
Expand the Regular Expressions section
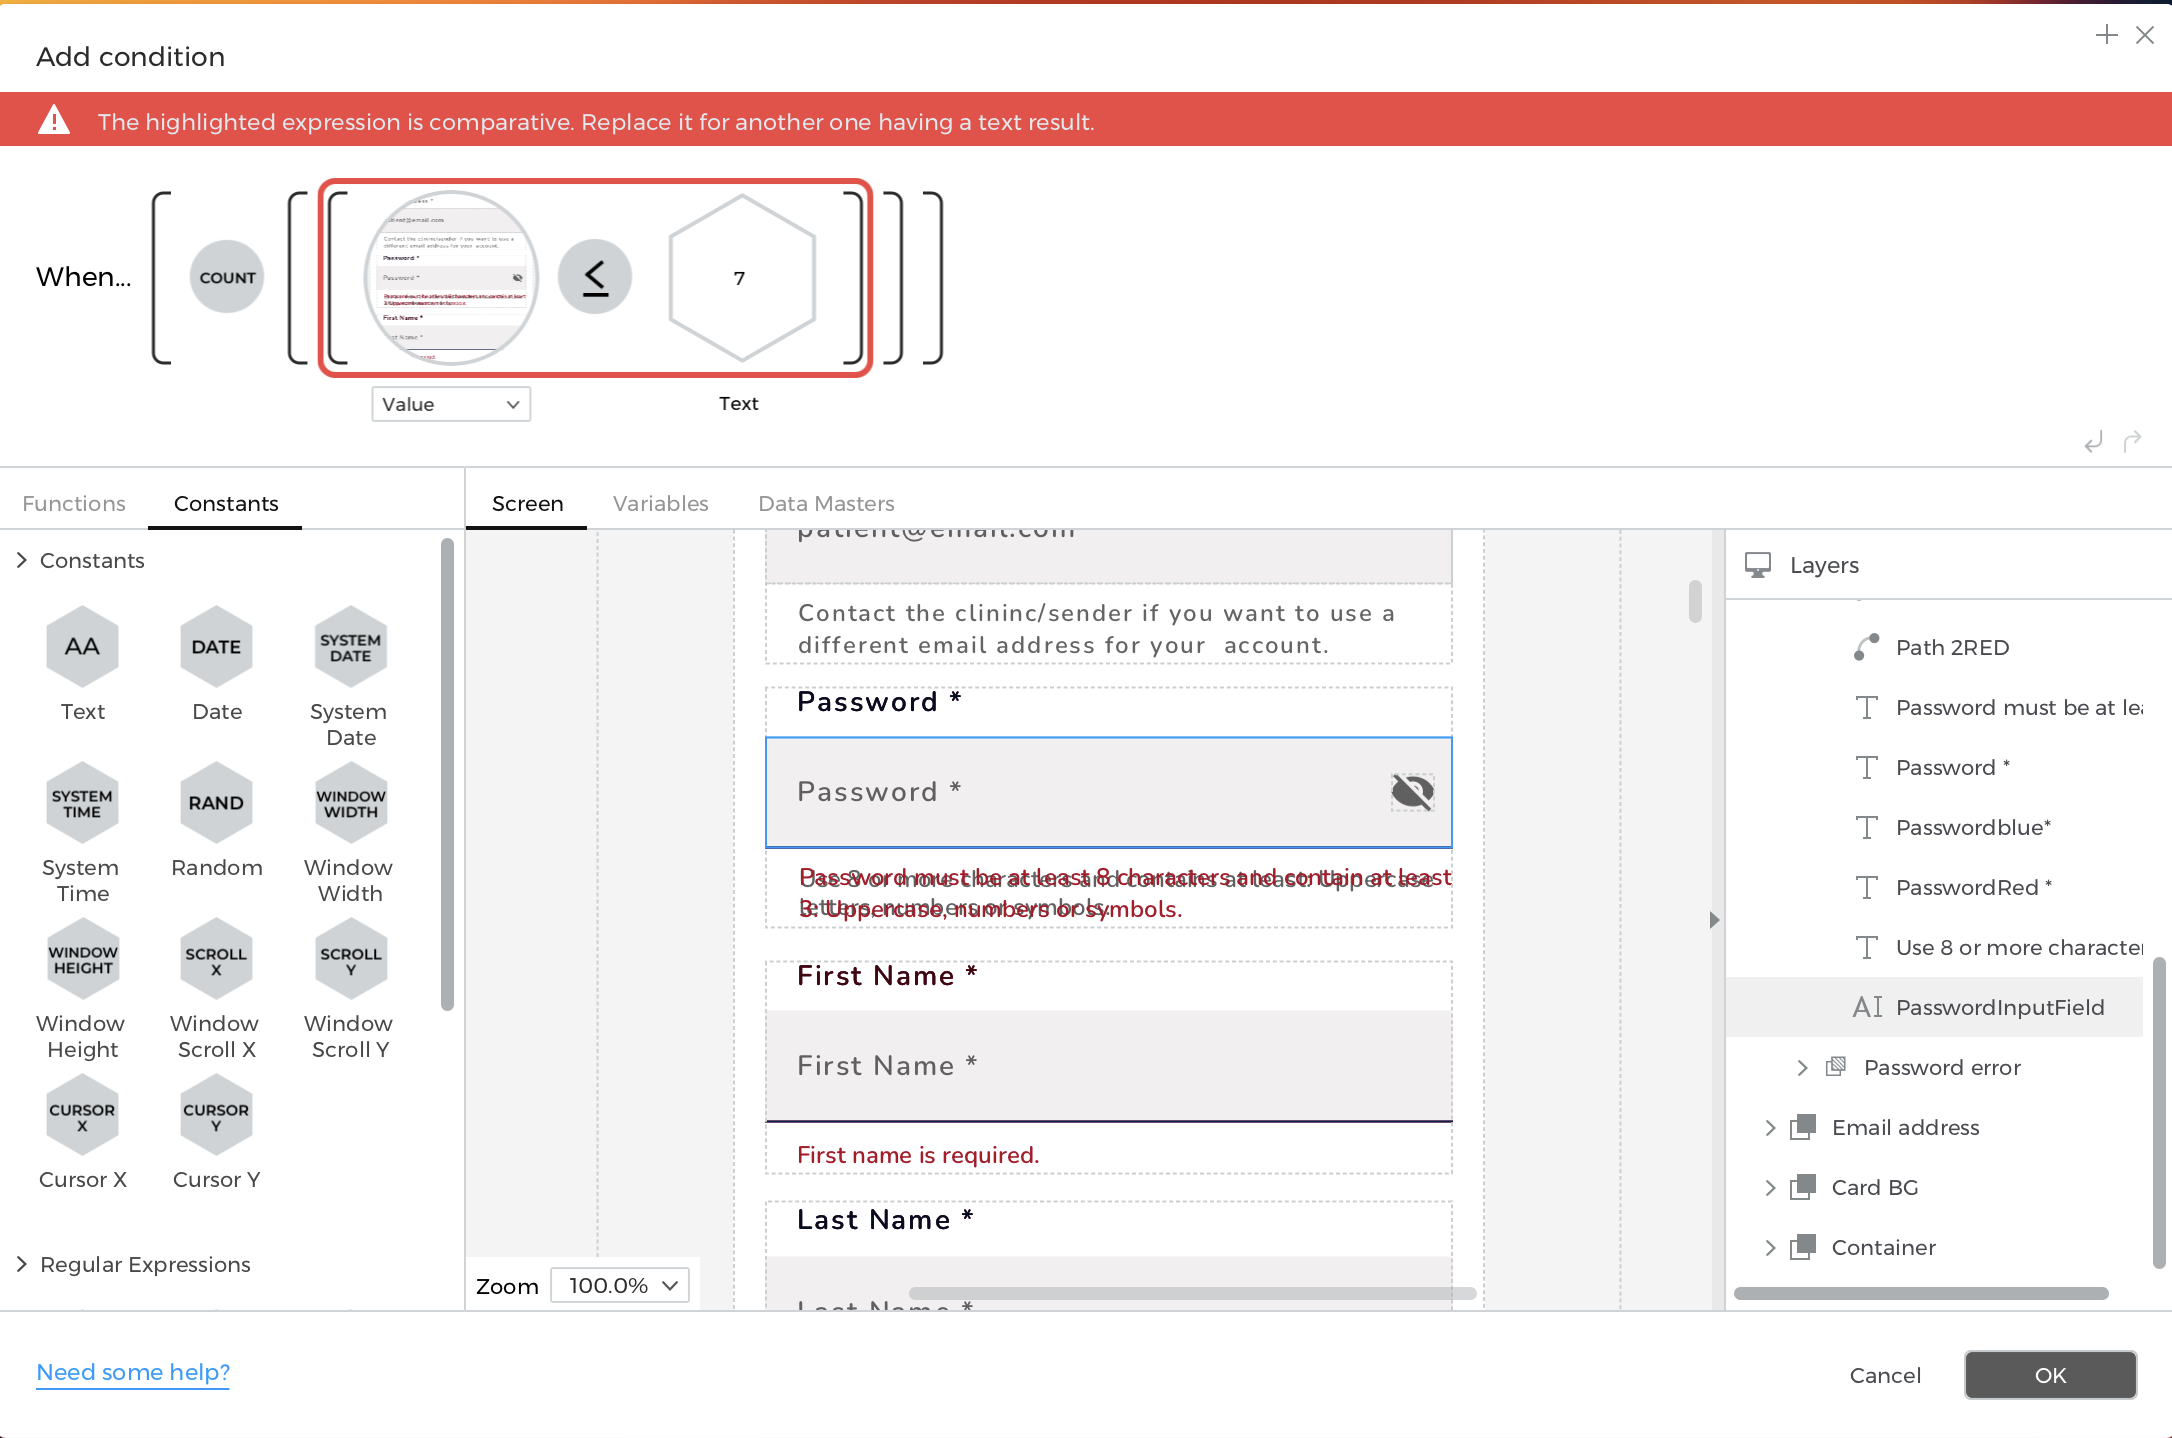point(22,1264)
